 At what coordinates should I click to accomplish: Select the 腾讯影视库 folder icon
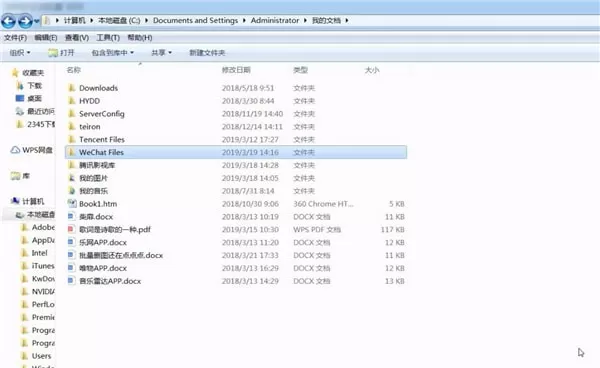tap(72, 165)
